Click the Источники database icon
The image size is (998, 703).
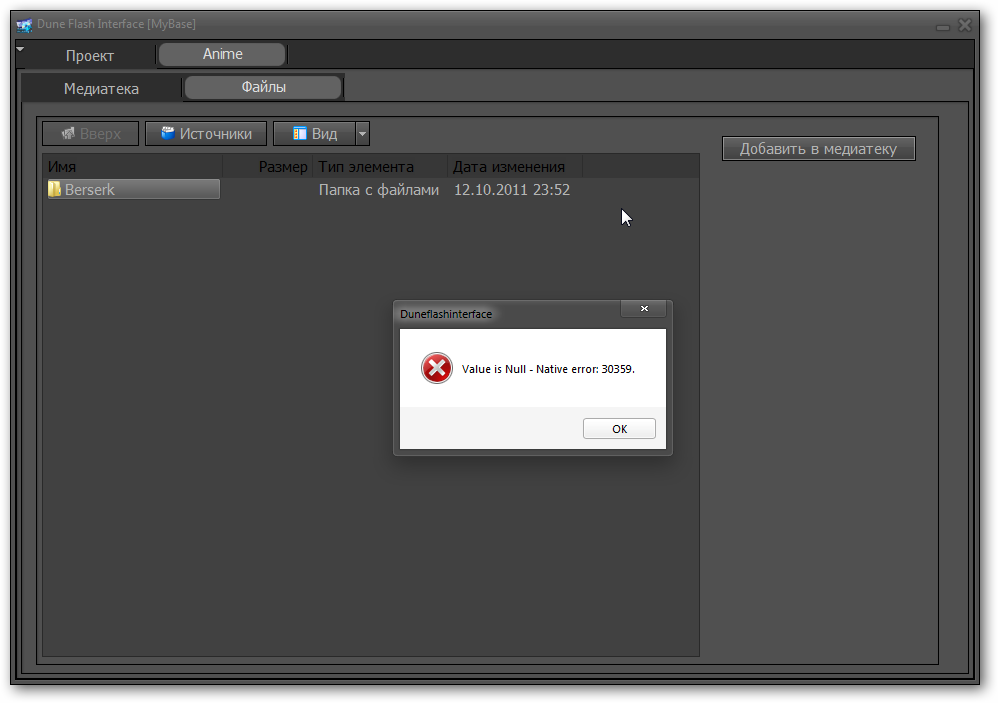pos(168,133)
